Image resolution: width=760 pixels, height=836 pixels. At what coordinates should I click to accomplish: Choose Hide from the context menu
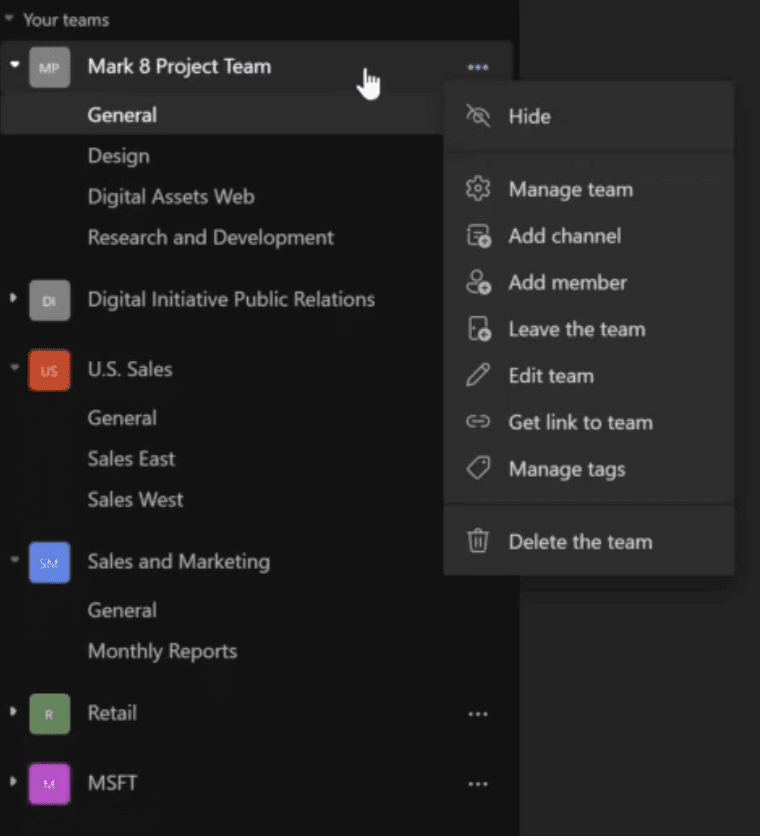(588, 116)
